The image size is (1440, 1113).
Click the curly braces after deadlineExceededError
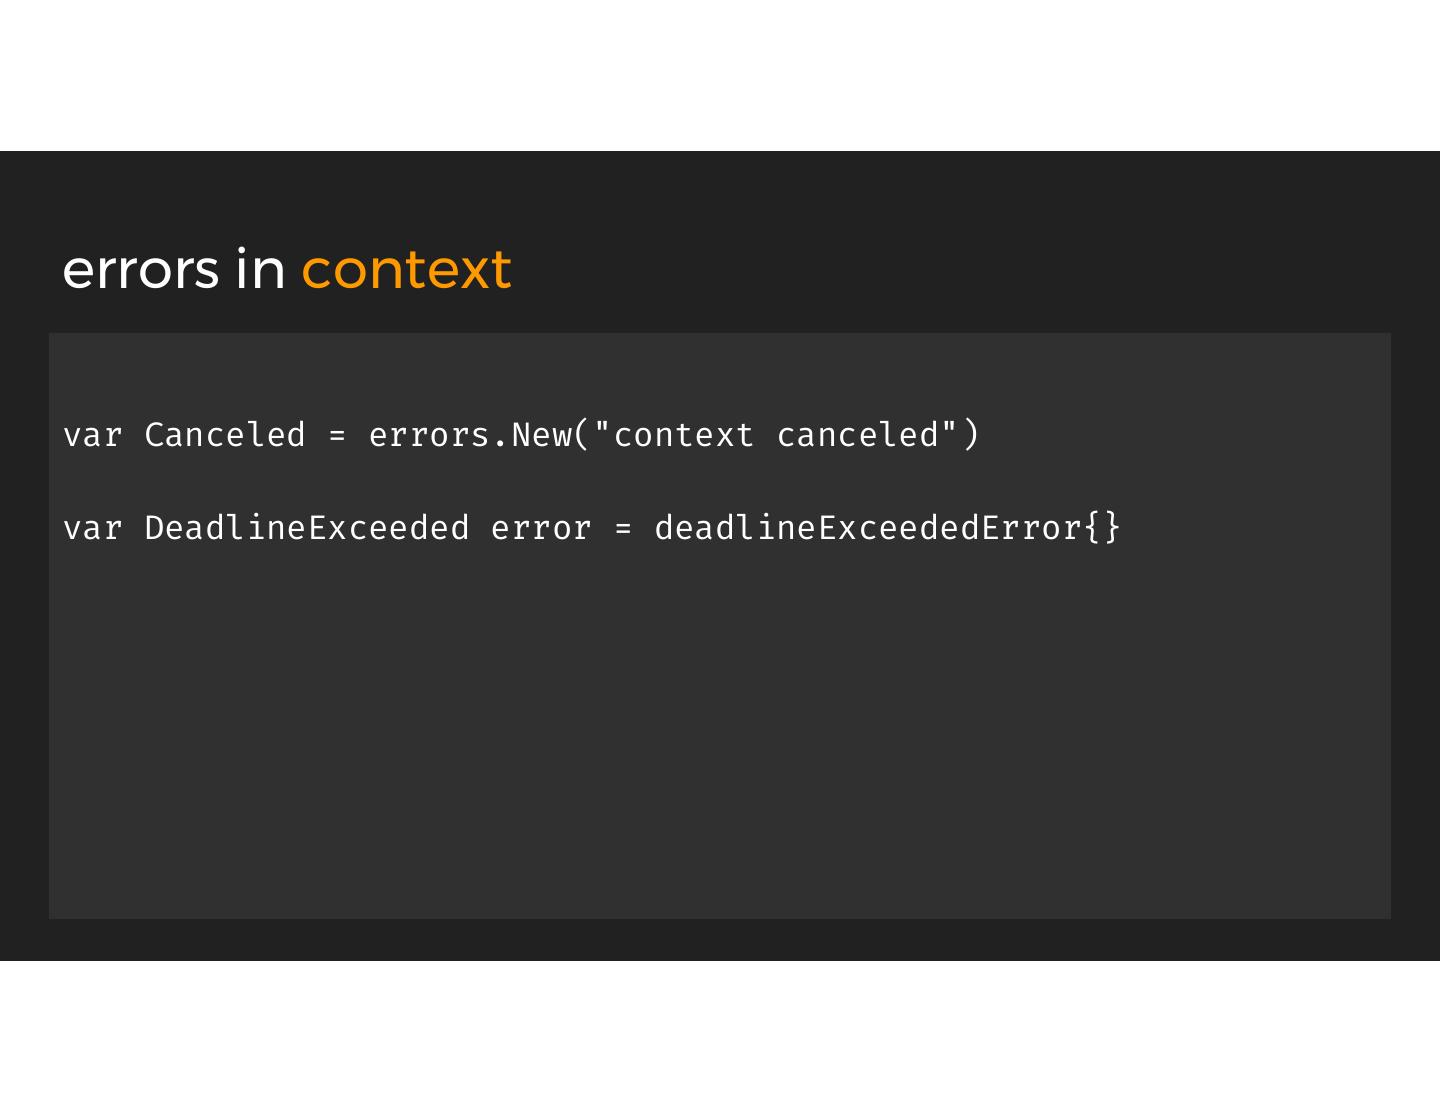click(1103, 527)
